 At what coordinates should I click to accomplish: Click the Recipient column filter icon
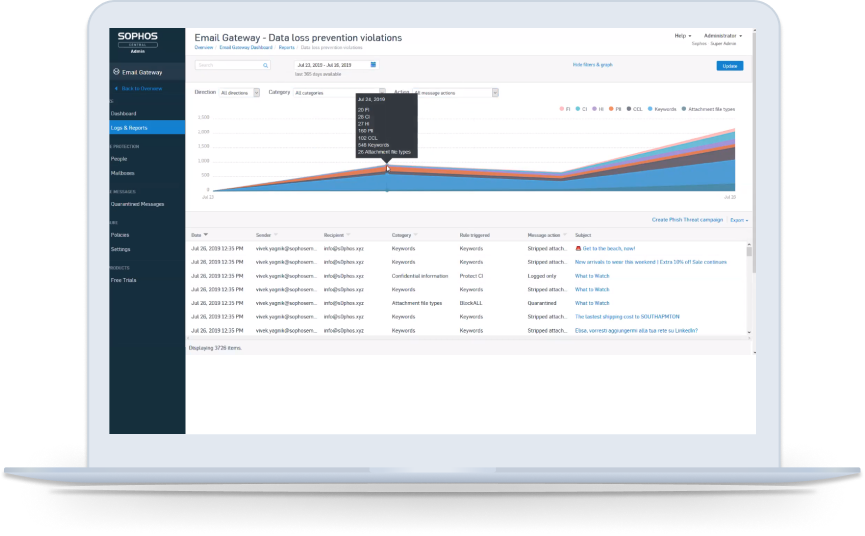349,235
